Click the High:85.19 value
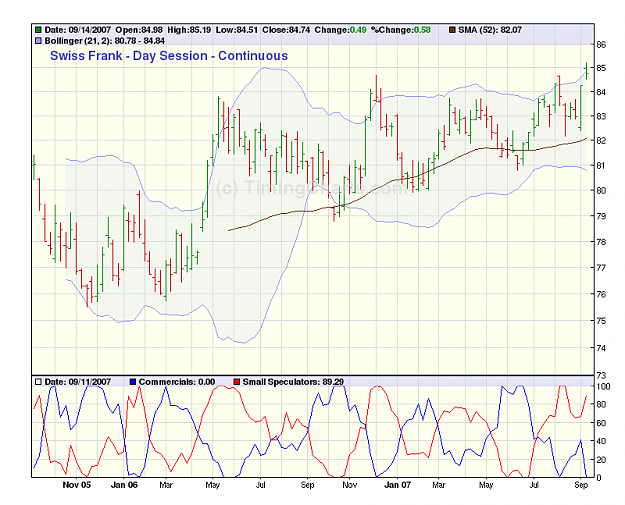 click(189, 30)
